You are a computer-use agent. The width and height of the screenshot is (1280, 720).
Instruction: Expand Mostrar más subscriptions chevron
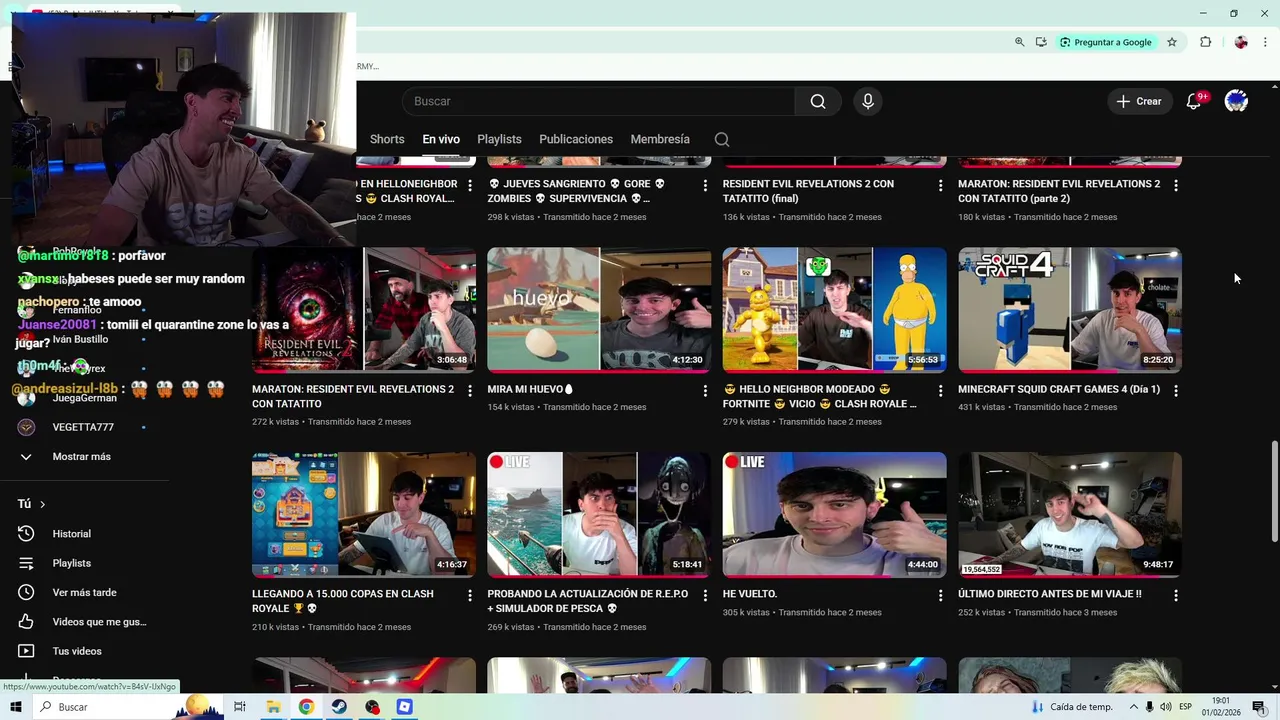pyautogui.click(x=26, y=457)
